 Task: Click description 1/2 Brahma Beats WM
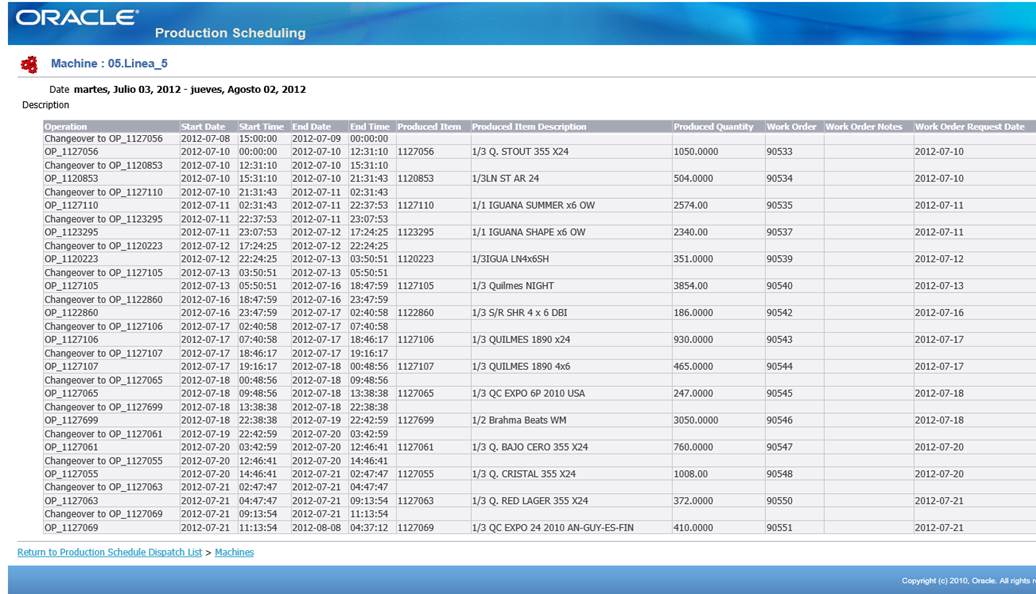pos(519,420)
